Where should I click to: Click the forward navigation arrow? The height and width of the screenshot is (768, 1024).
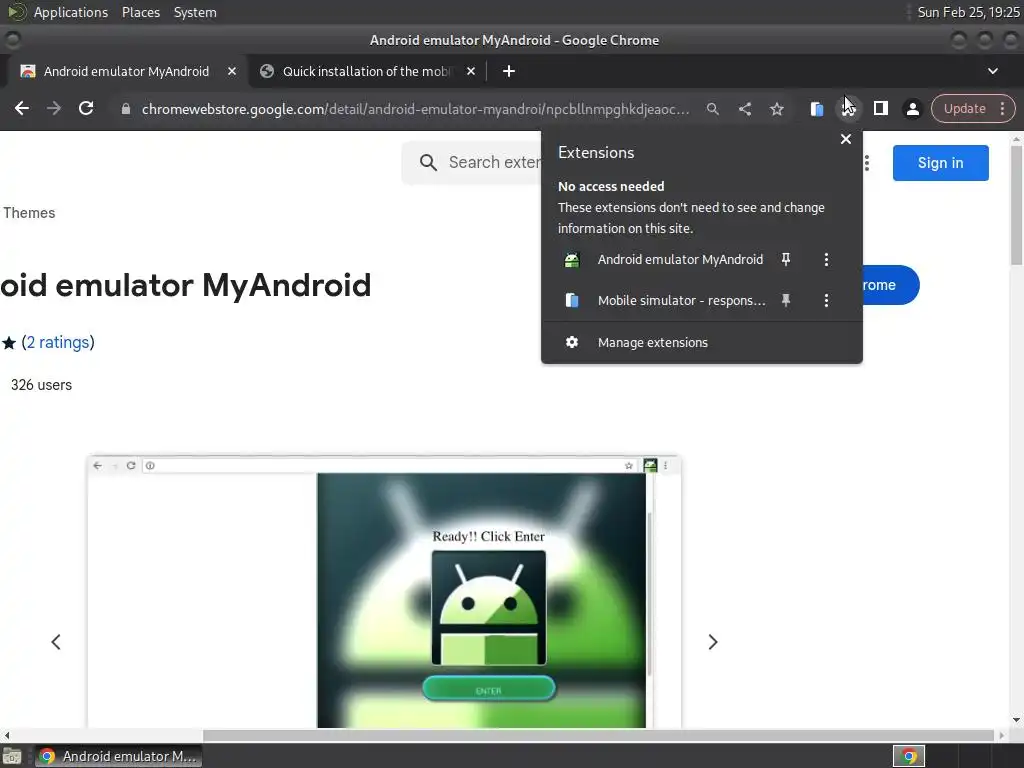[x=54, y=108]
